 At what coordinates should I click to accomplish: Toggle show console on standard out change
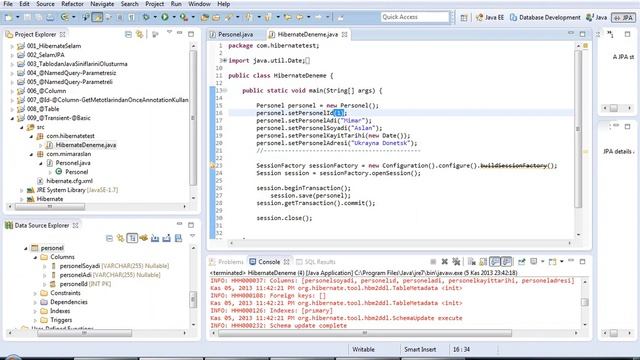click(495, 262)
